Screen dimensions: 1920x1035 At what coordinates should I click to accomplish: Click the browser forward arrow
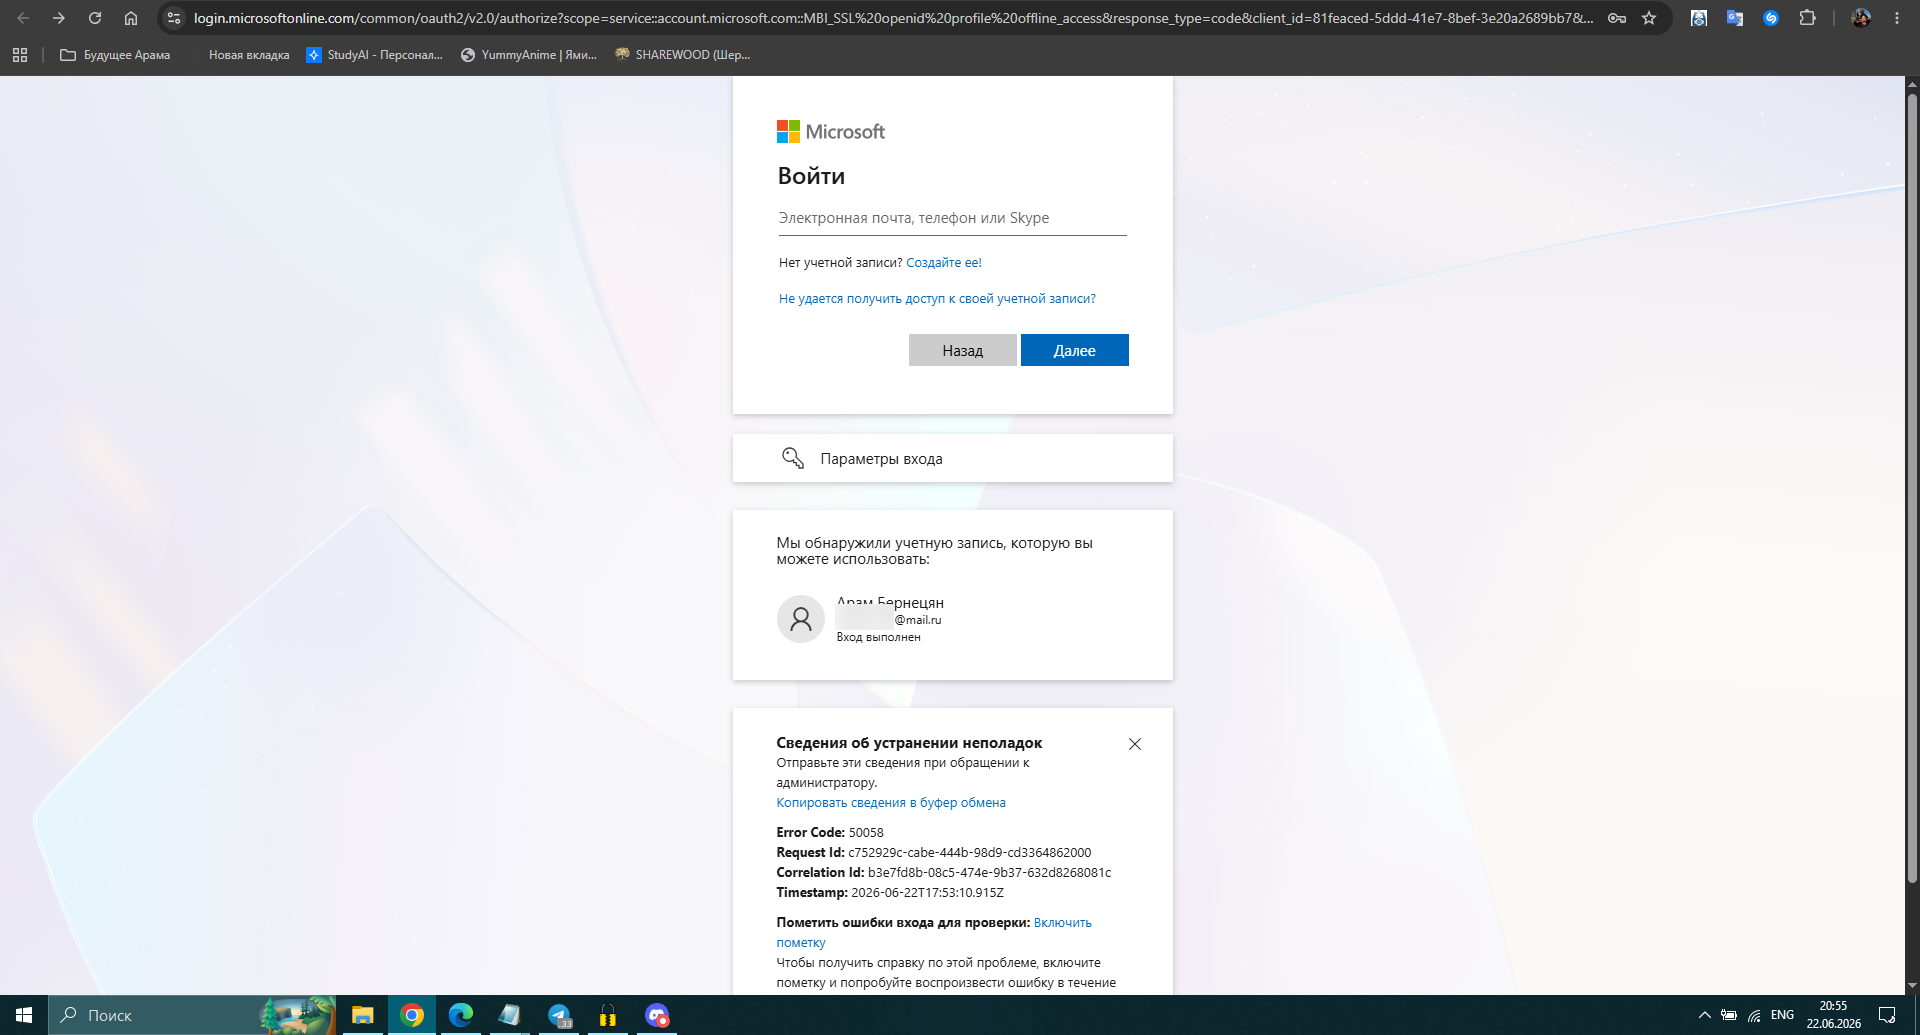click(x=59, y=18)
